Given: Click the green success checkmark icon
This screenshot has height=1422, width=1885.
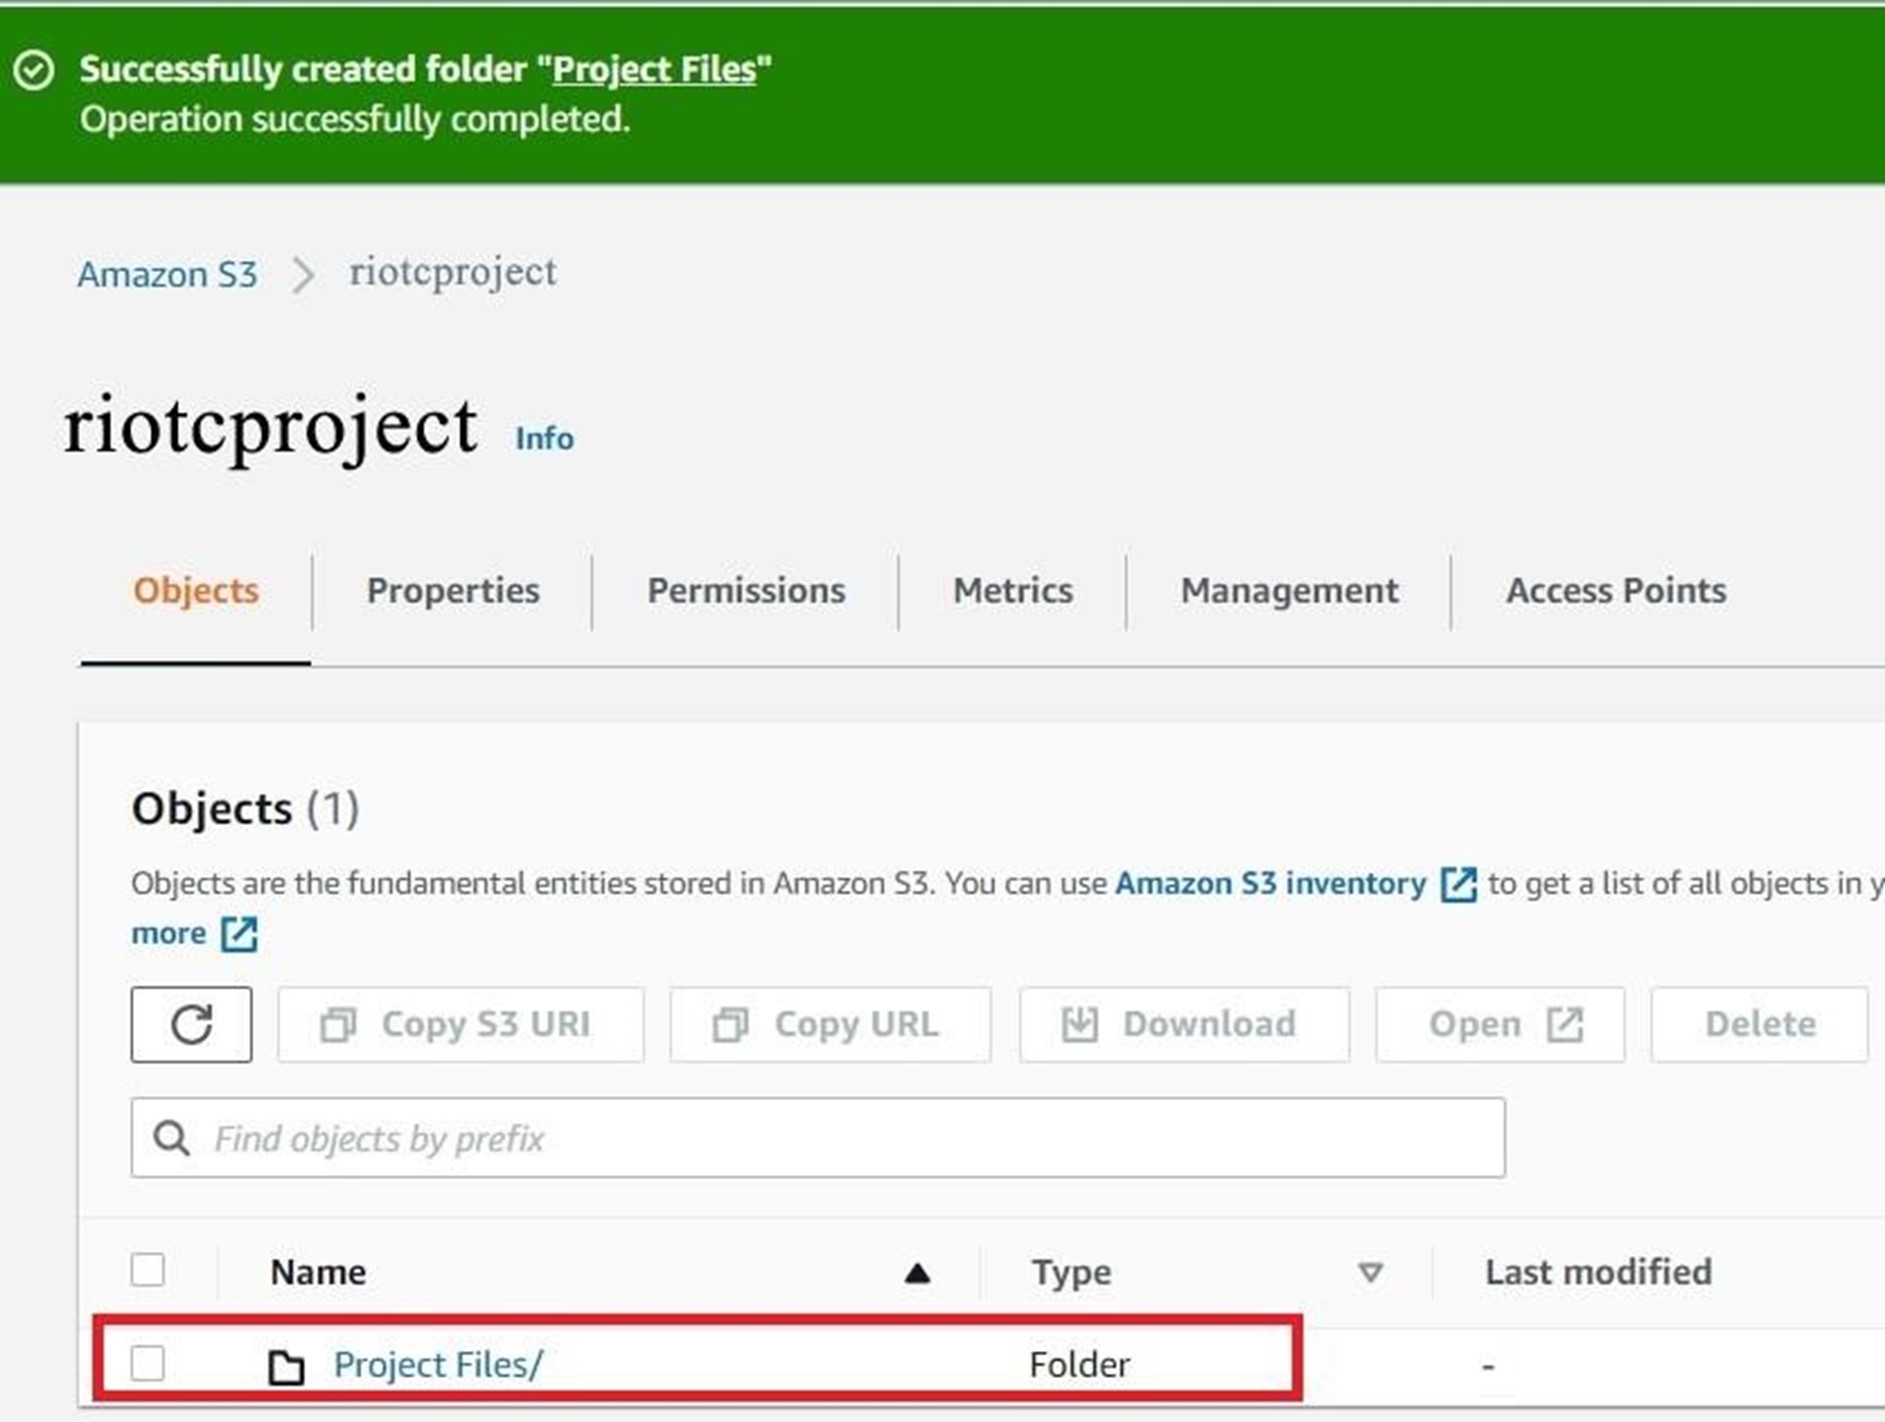Looking at the screenshot, I should coord(34,70).
